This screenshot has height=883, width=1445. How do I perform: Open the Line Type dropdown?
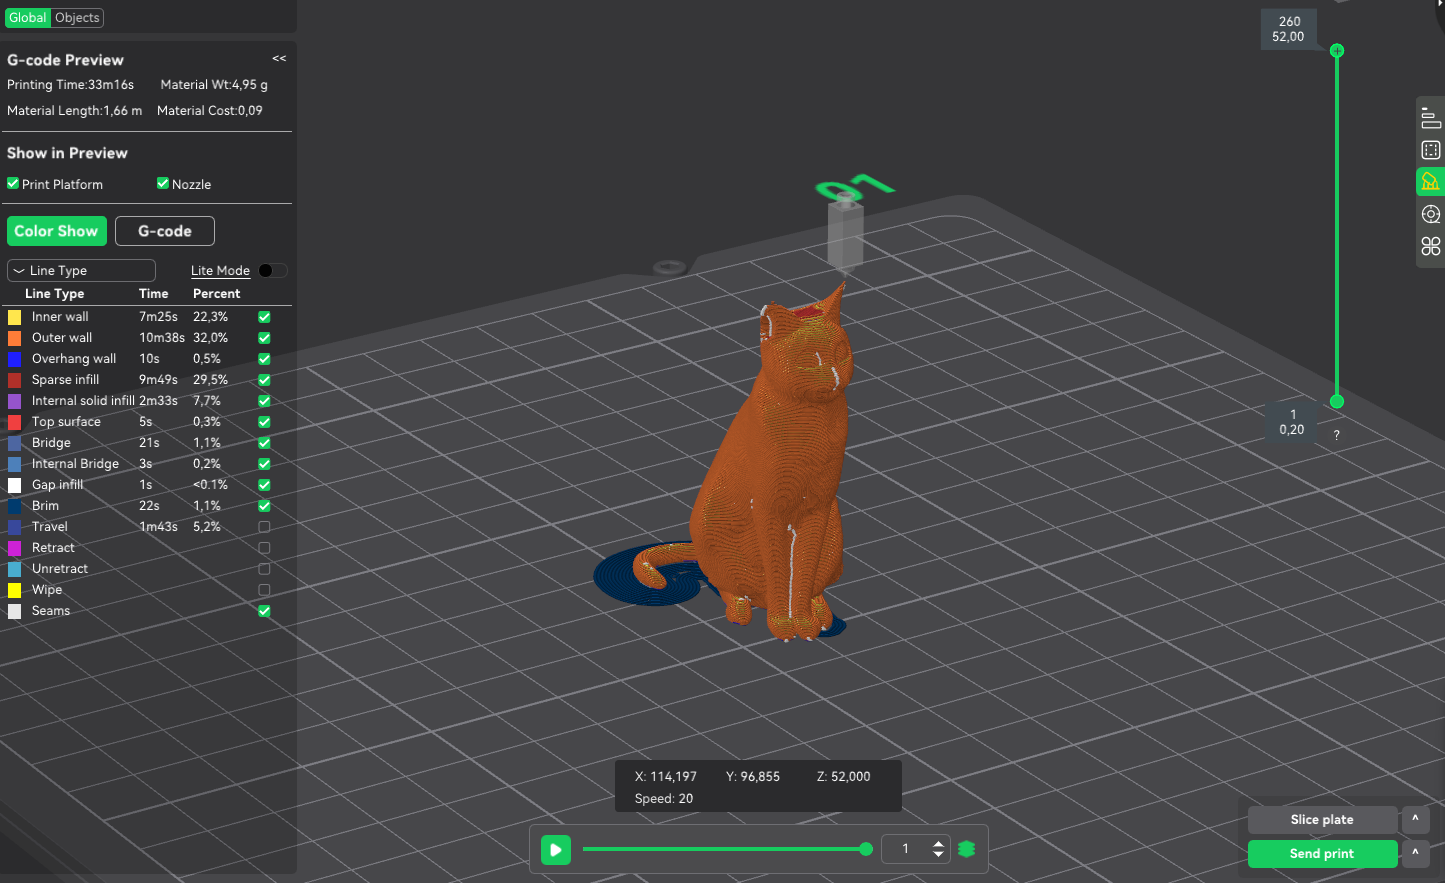pos(81,270)
